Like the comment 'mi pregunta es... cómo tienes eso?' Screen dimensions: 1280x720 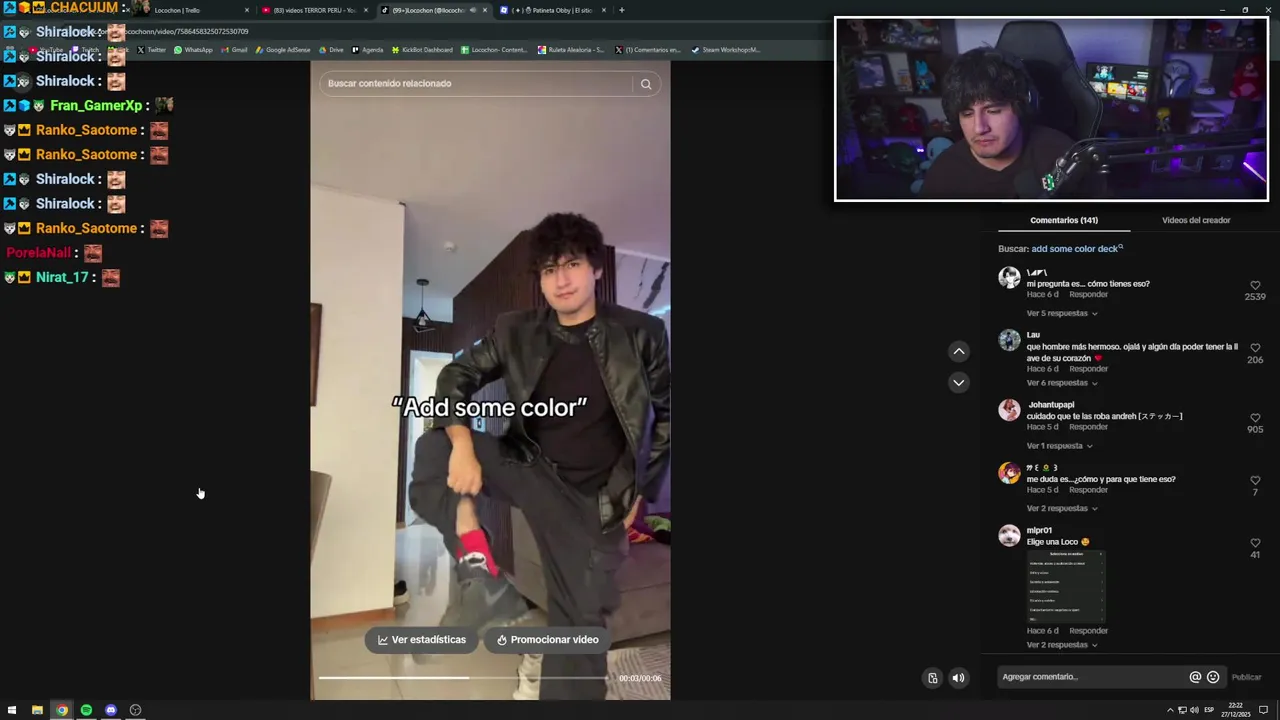pyautogui.click(x=1255, y=285)
